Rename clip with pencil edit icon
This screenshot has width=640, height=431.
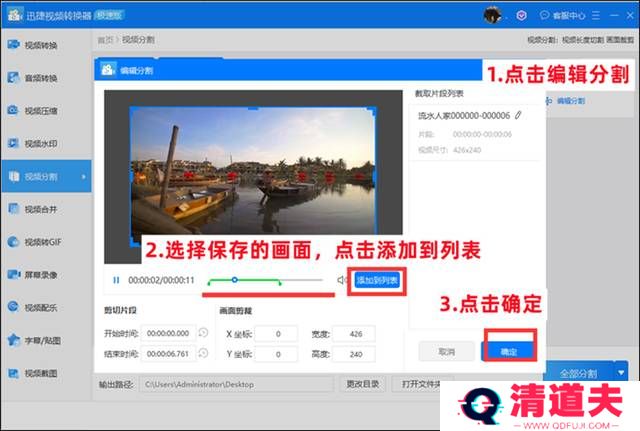tap(518, 116)
